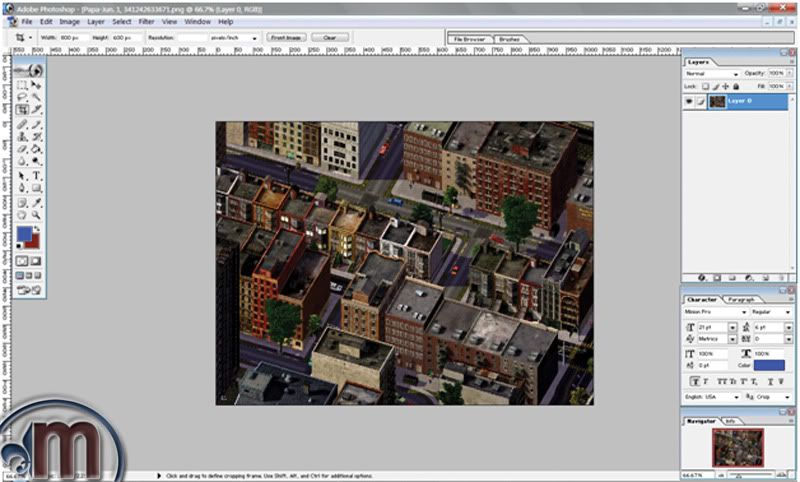Select the Rectangular Marquee tool

point(23,86)
